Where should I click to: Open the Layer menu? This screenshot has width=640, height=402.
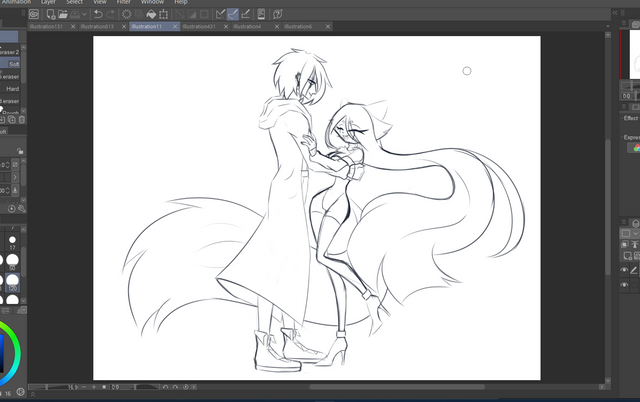(48, 2)
